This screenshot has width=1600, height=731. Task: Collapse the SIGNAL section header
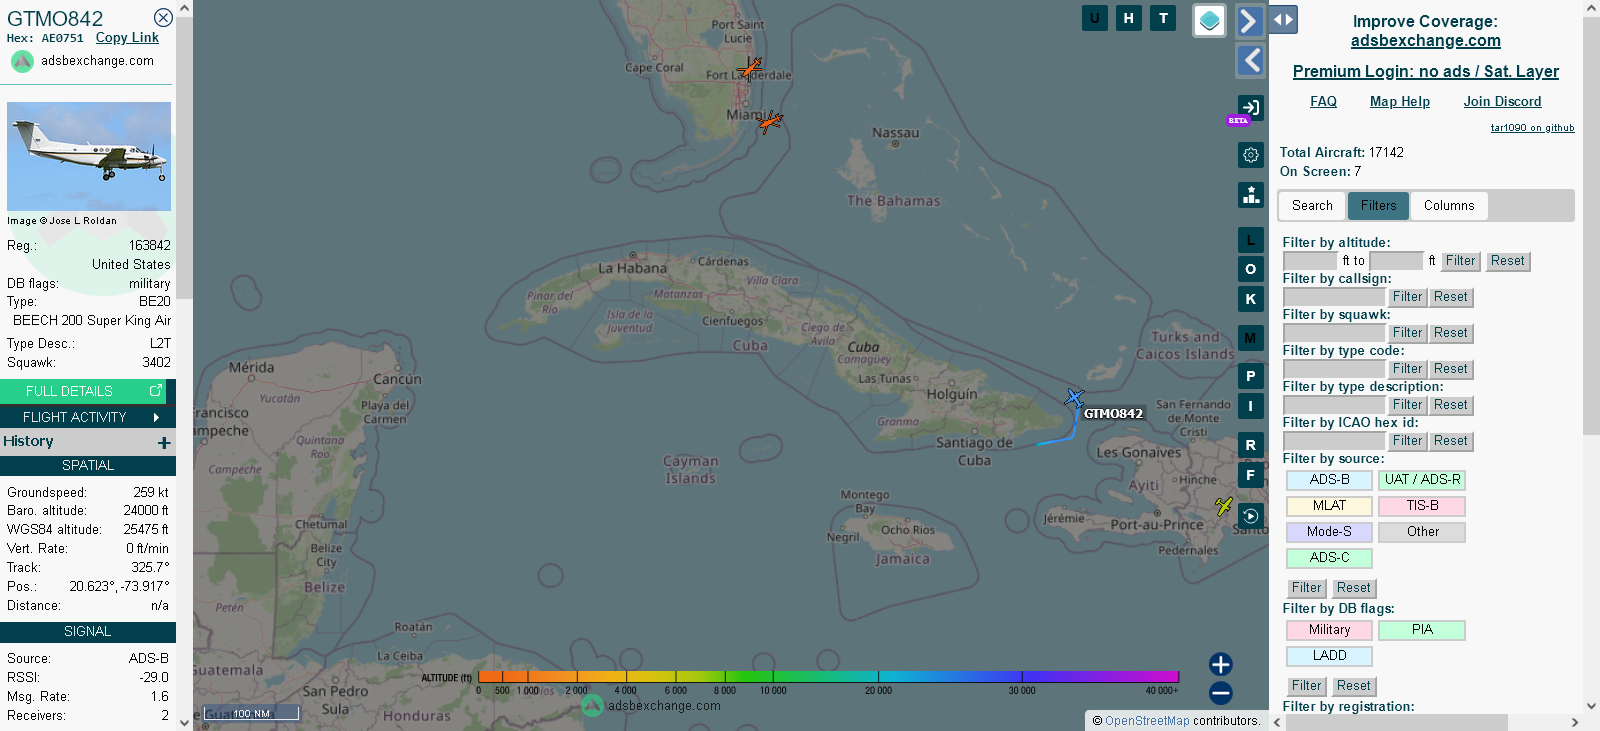click(88, 632)
